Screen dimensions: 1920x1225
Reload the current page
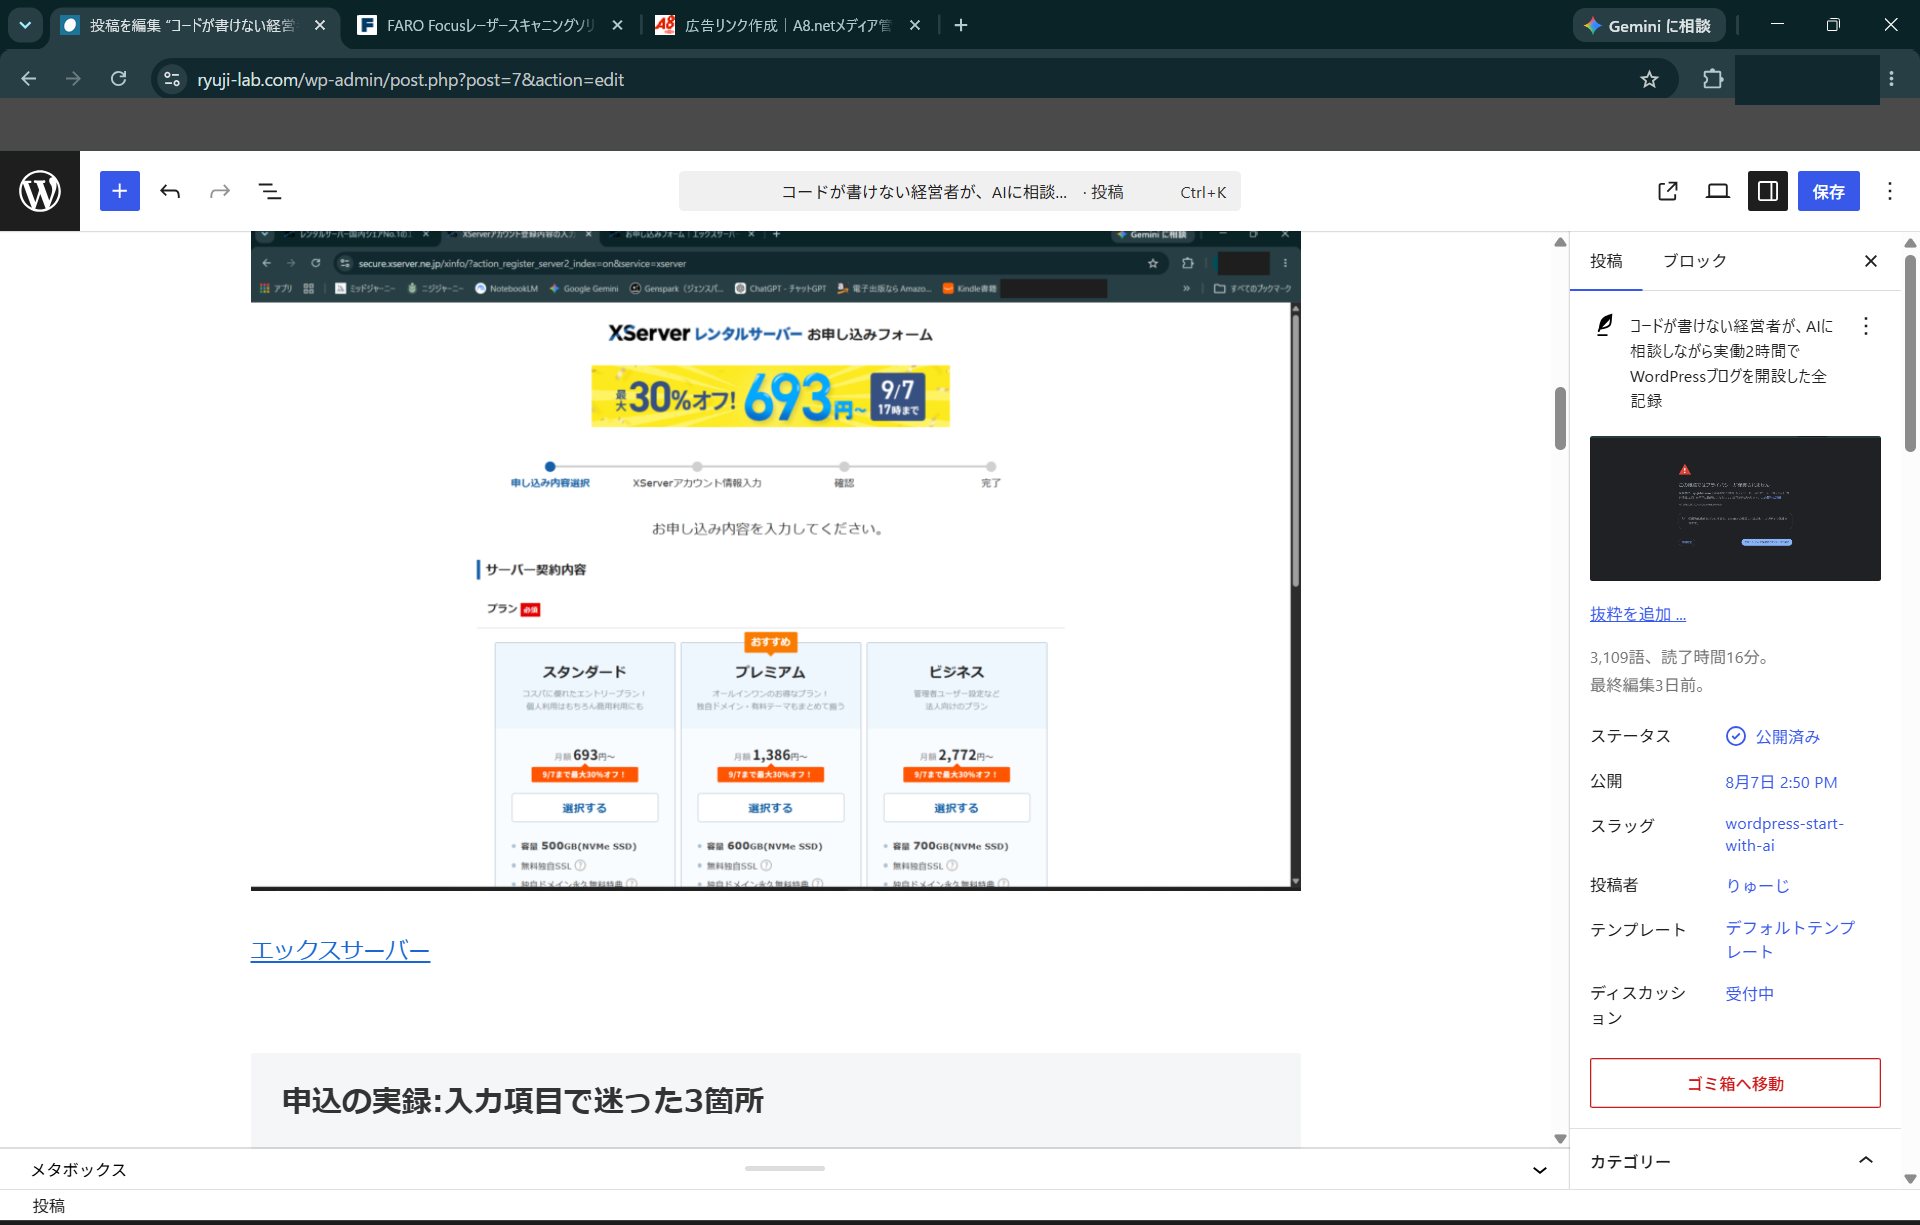click(118, 79)
